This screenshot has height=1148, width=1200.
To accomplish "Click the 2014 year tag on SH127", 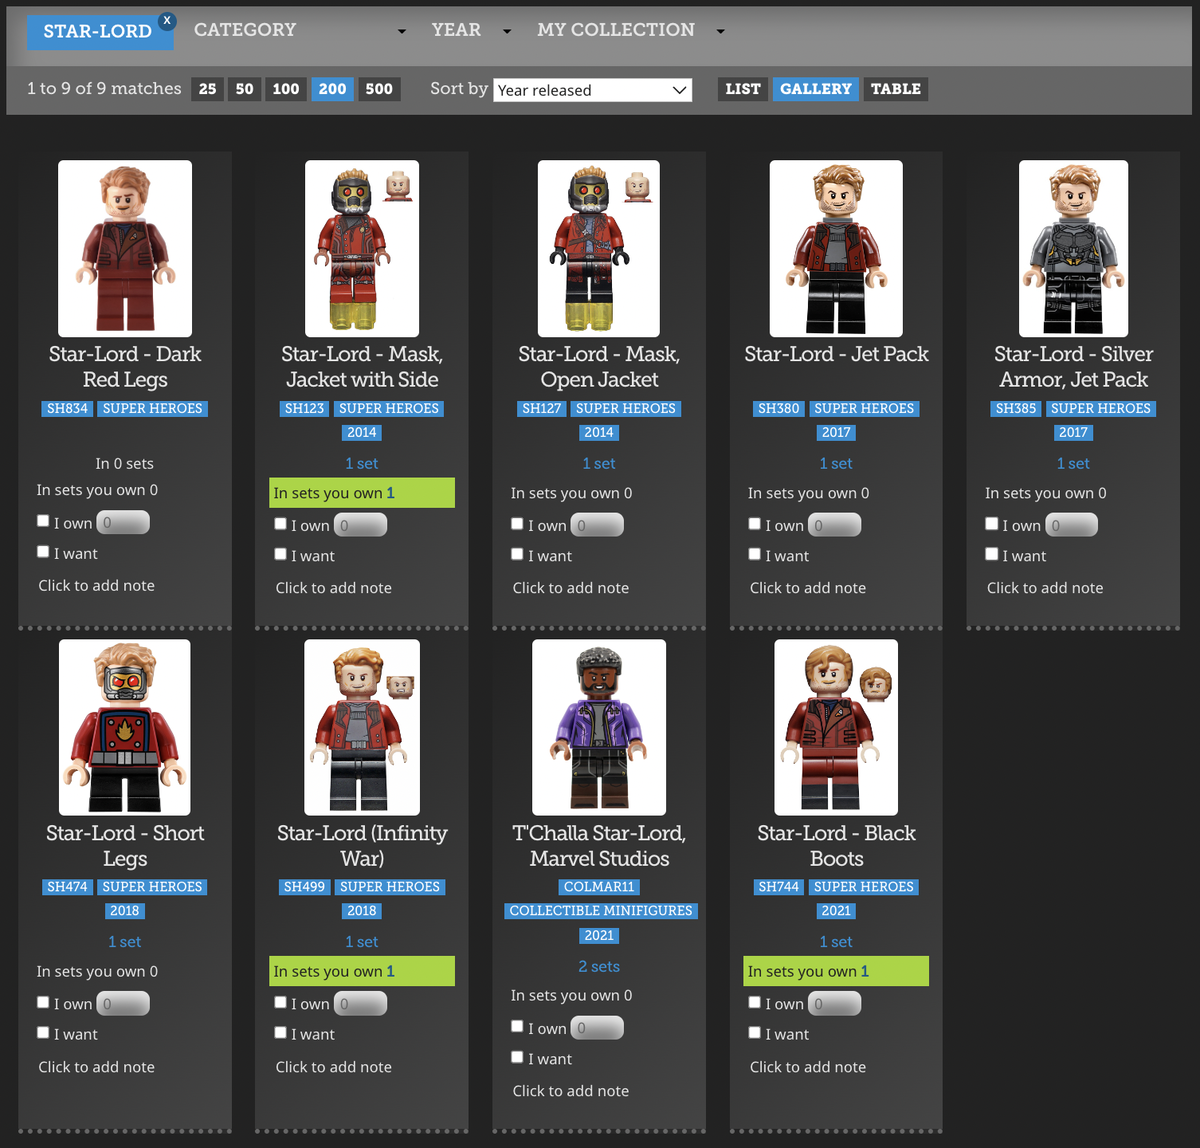I will pos(599,433).
